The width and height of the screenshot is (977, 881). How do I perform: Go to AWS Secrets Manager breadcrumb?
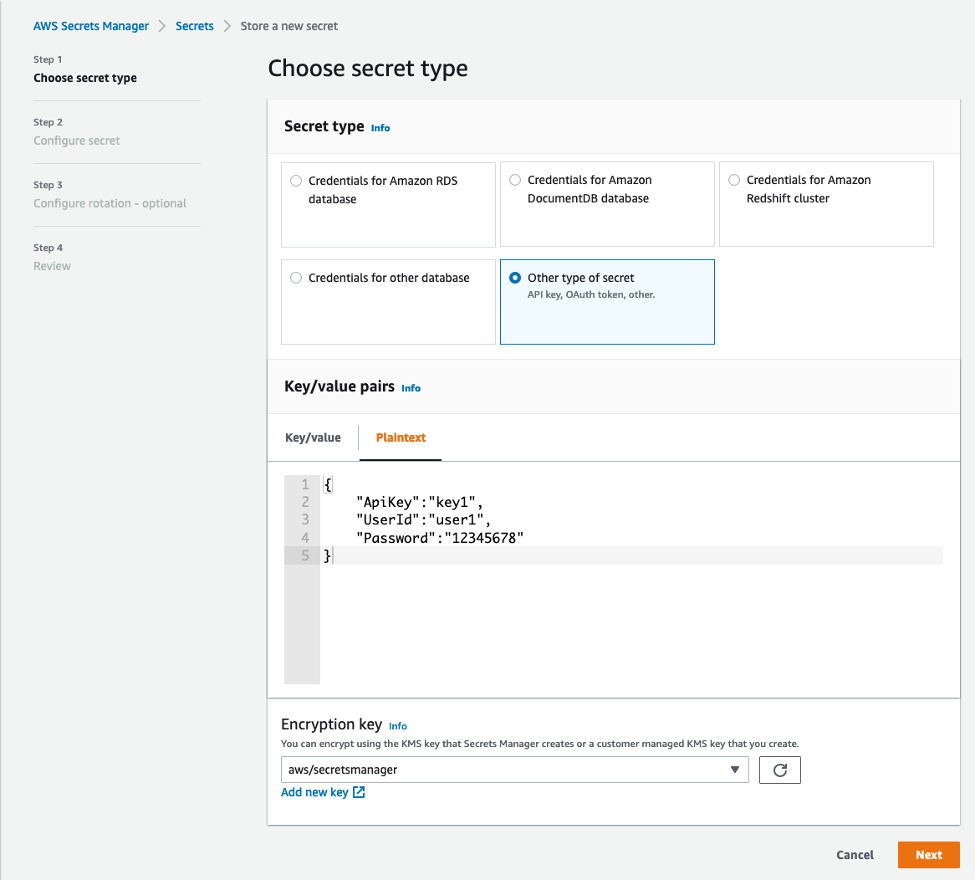[x=91, y=26]
